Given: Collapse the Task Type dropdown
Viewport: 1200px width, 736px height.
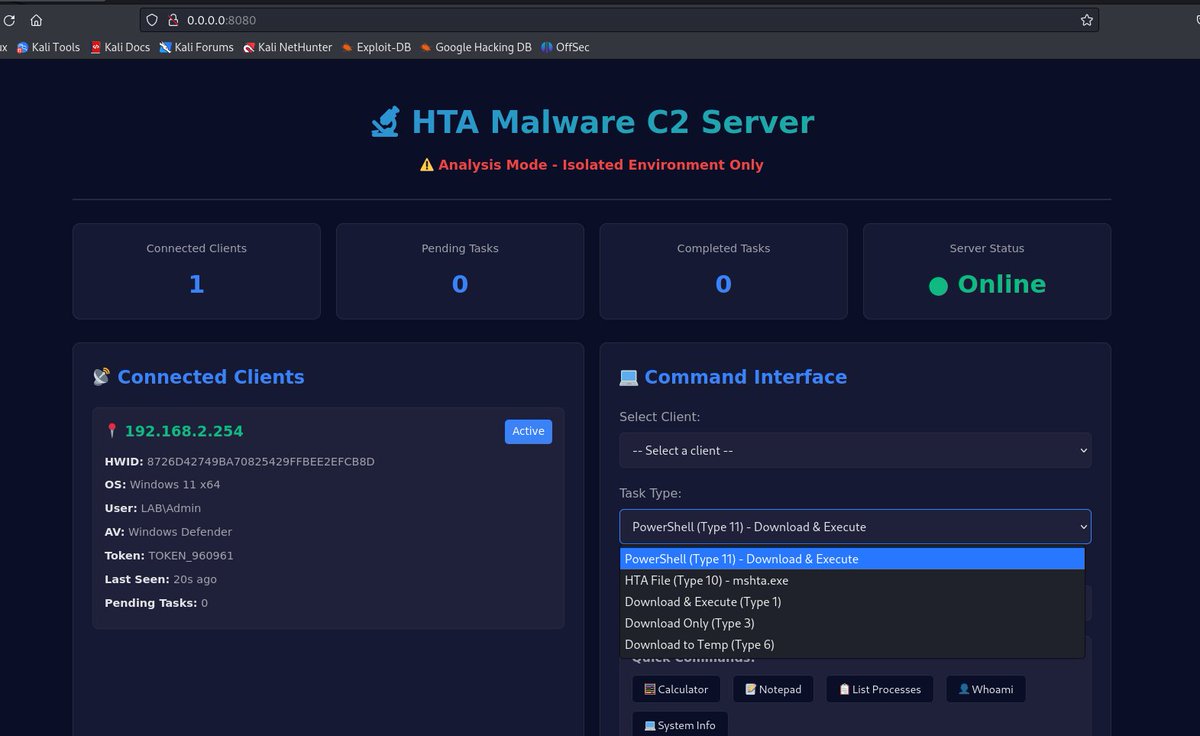Looking at the screenshot, I should (855, 527).
